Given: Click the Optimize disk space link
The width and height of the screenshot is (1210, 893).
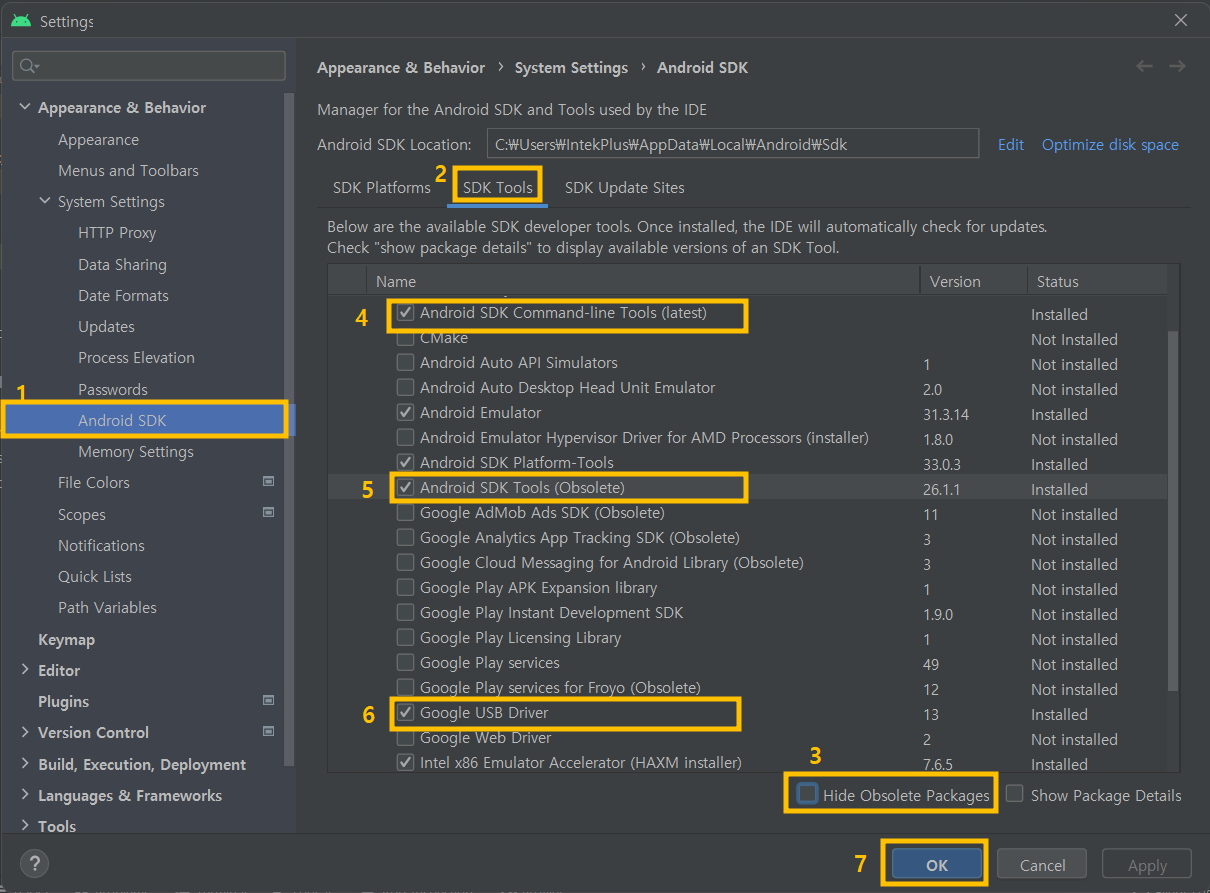Looking at the screenshot, I should pyautogui.click(x=1110, y=144).
